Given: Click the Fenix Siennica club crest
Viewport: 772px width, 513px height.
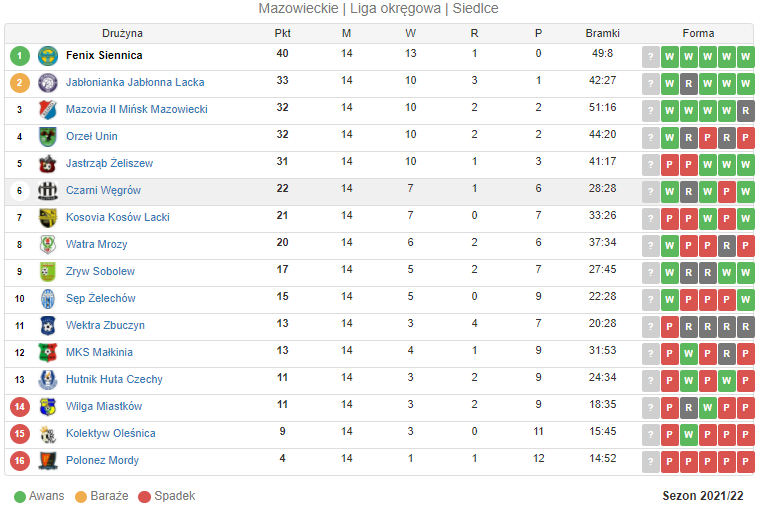Looking at the screenshot, I should [x=48, y=56].
